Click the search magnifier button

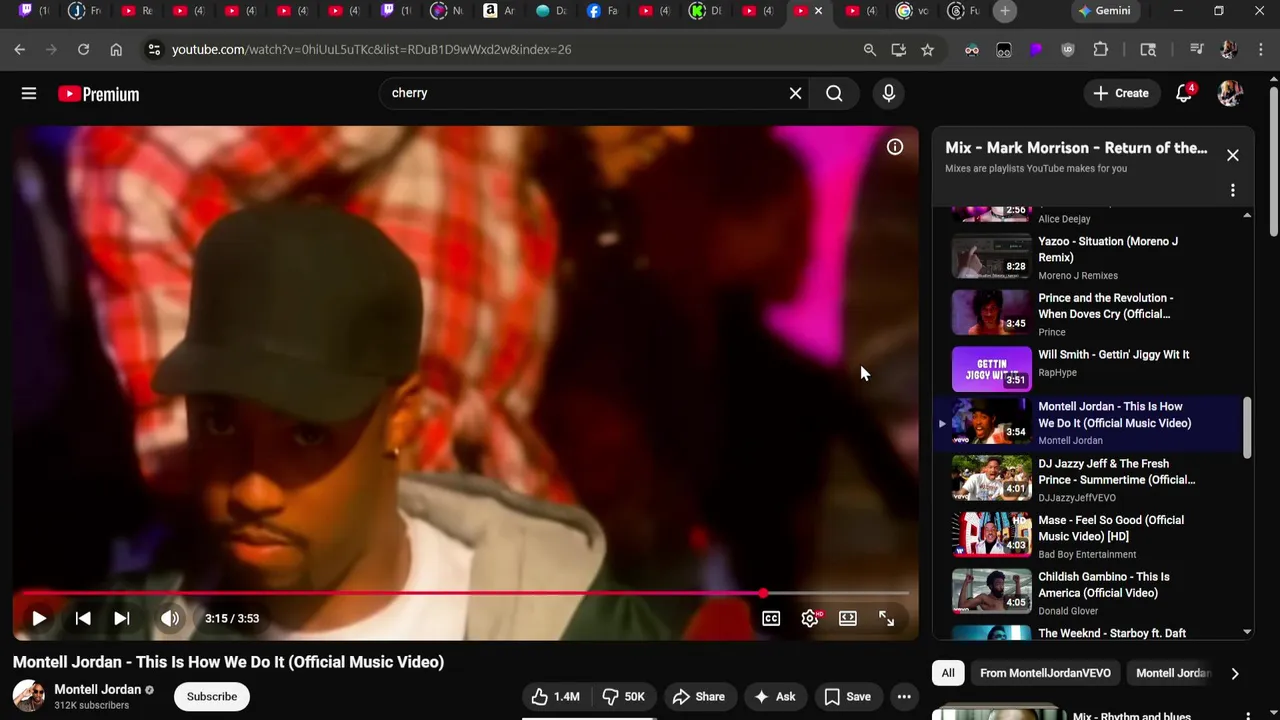(834, 93)
